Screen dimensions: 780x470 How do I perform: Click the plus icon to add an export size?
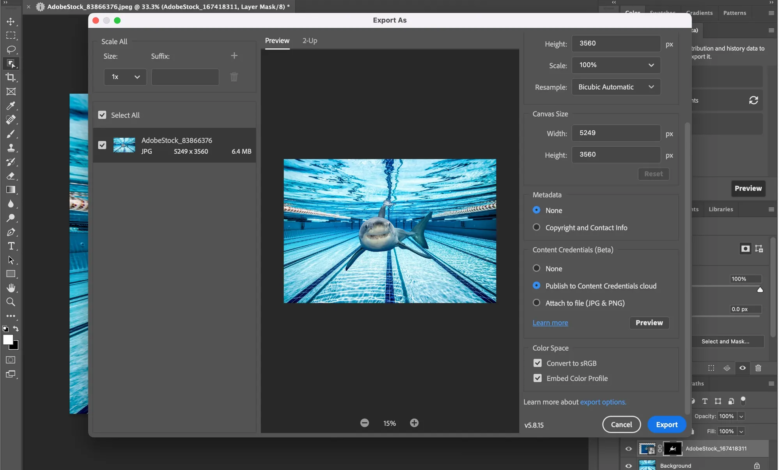[x=234, y=56]
